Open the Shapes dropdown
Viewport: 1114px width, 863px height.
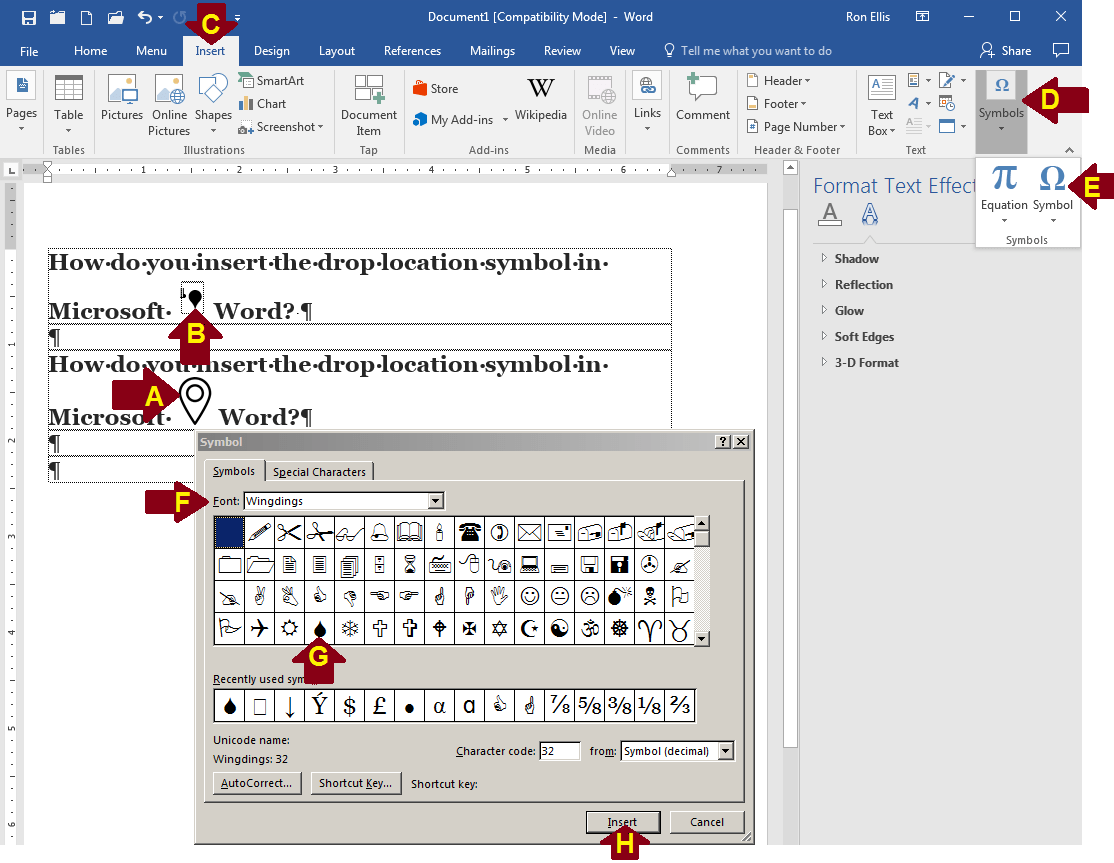[x=213, y=105]
